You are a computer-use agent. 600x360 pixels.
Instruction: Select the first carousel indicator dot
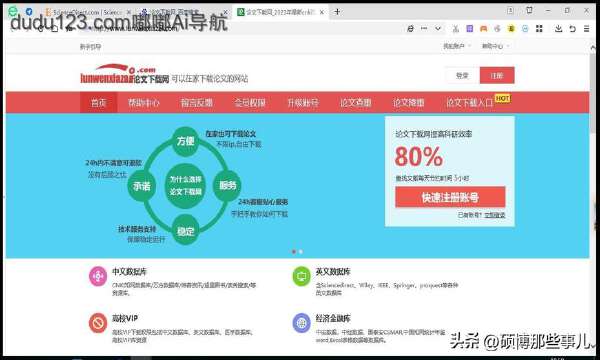click(294, 252)
